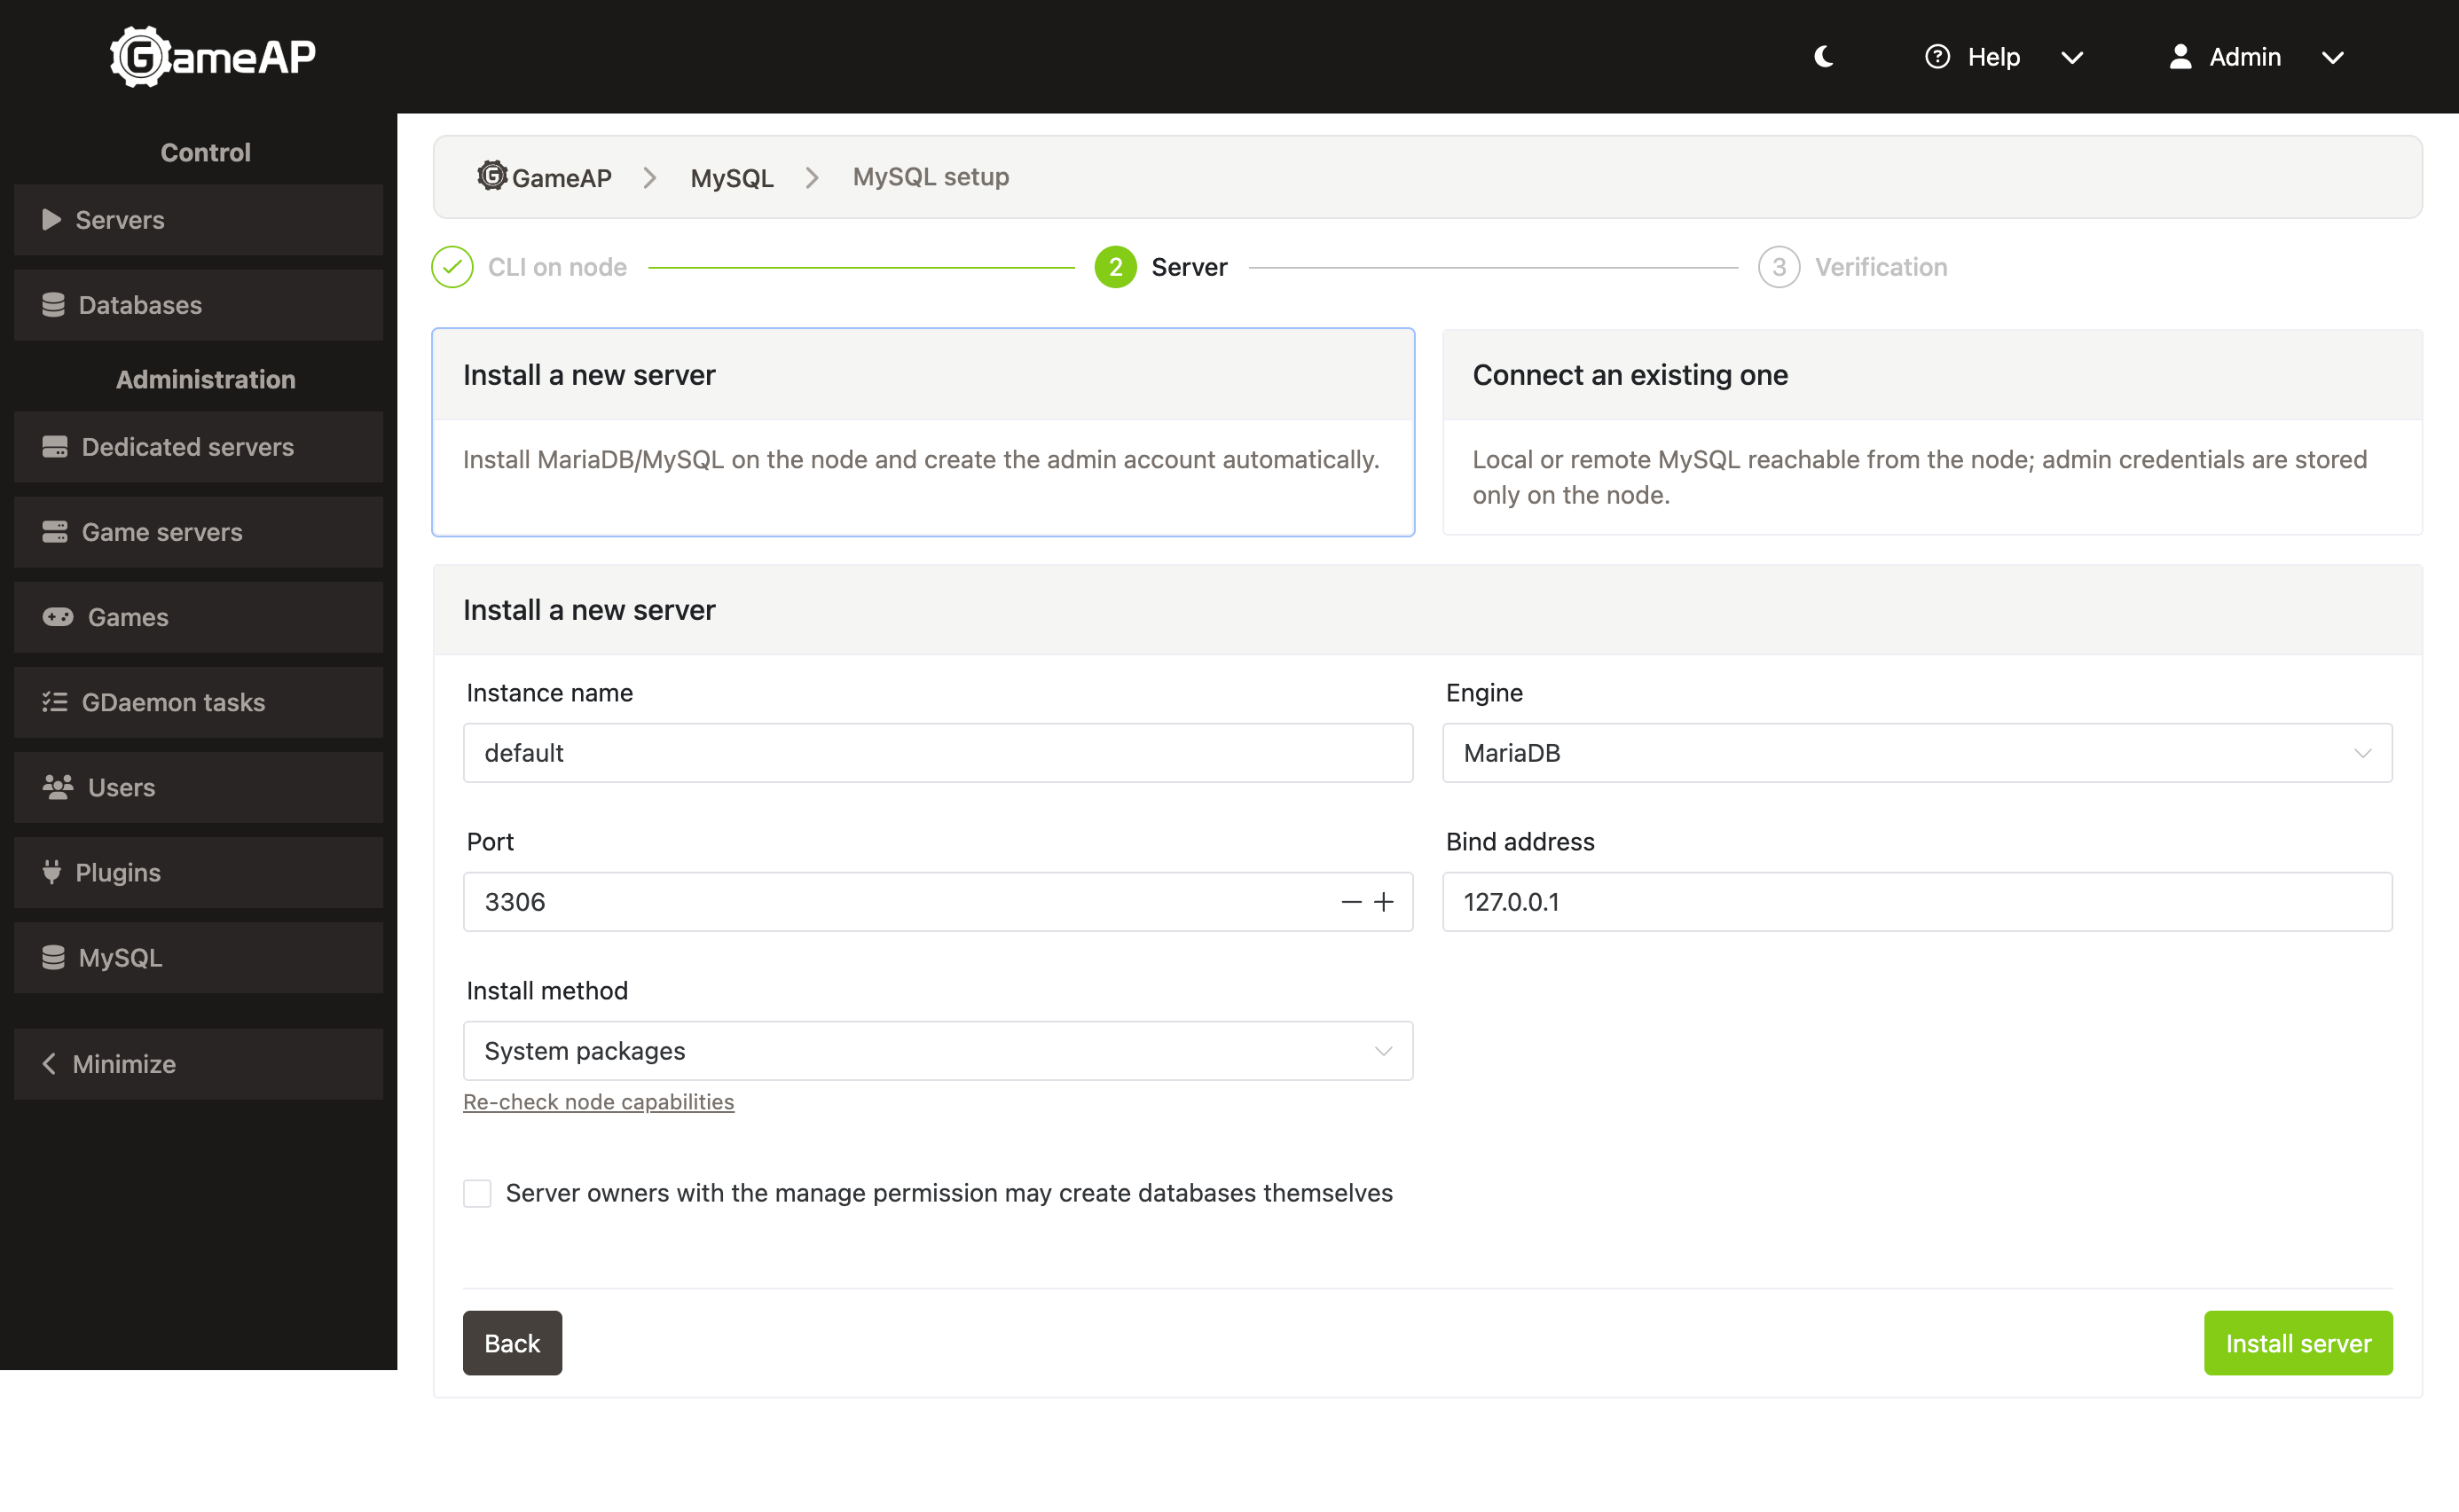Screen dimensions: 2459x1512
Task: Click the Dedicated servers icon
Action: click(x=55, y=447)
